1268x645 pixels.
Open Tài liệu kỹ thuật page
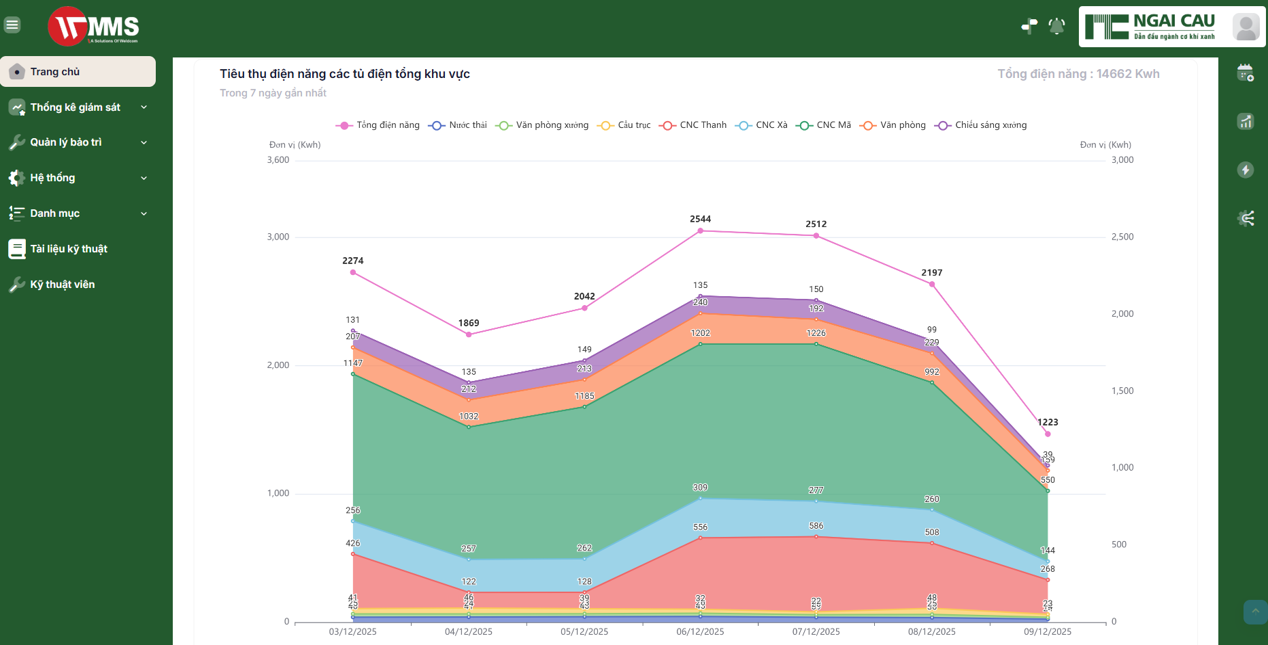(68, 249)
